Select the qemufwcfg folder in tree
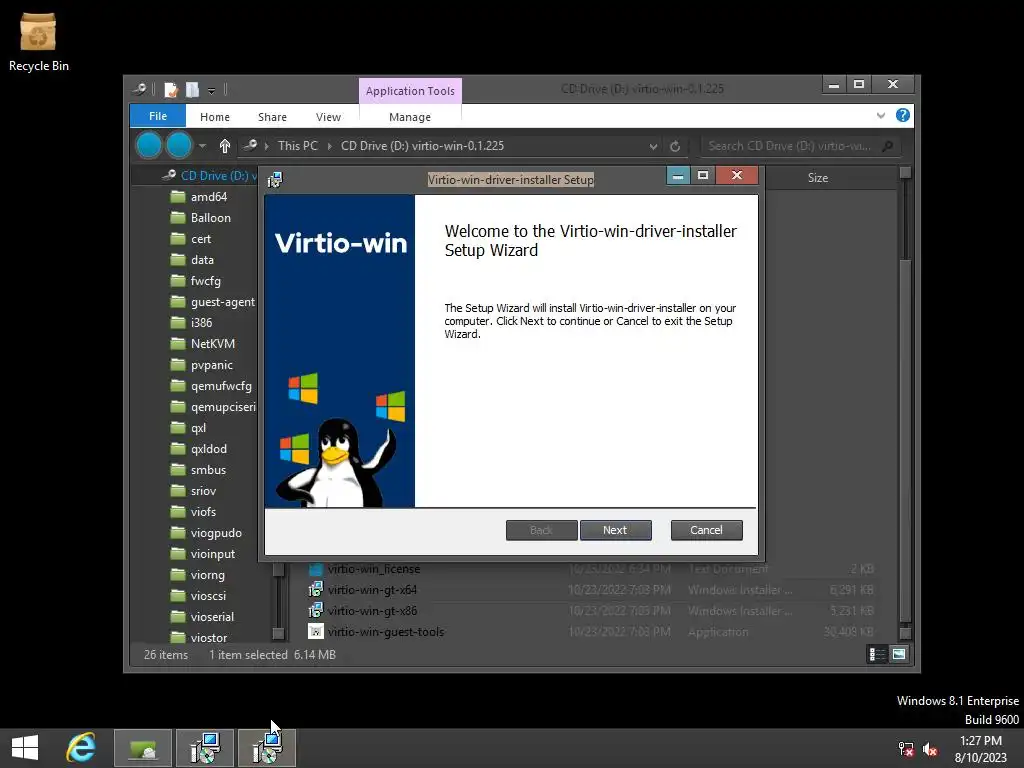This screenshot has width=1024, height=768. tap(211, 386)
